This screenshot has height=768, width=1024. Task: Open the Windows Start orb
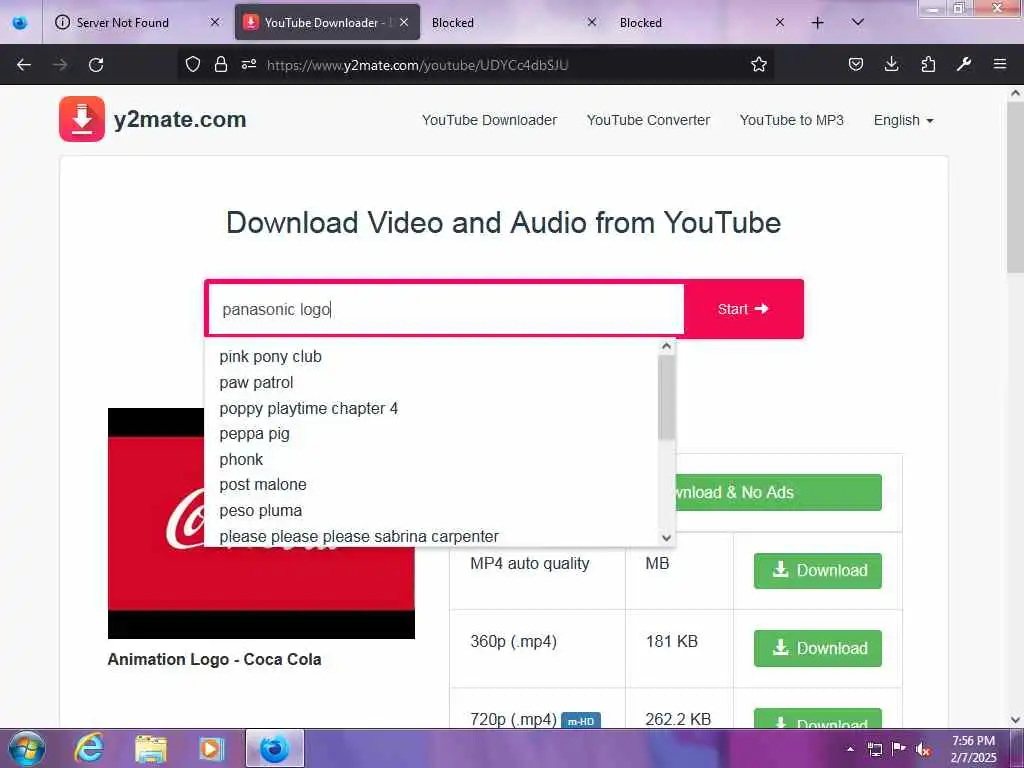point(26,748)
